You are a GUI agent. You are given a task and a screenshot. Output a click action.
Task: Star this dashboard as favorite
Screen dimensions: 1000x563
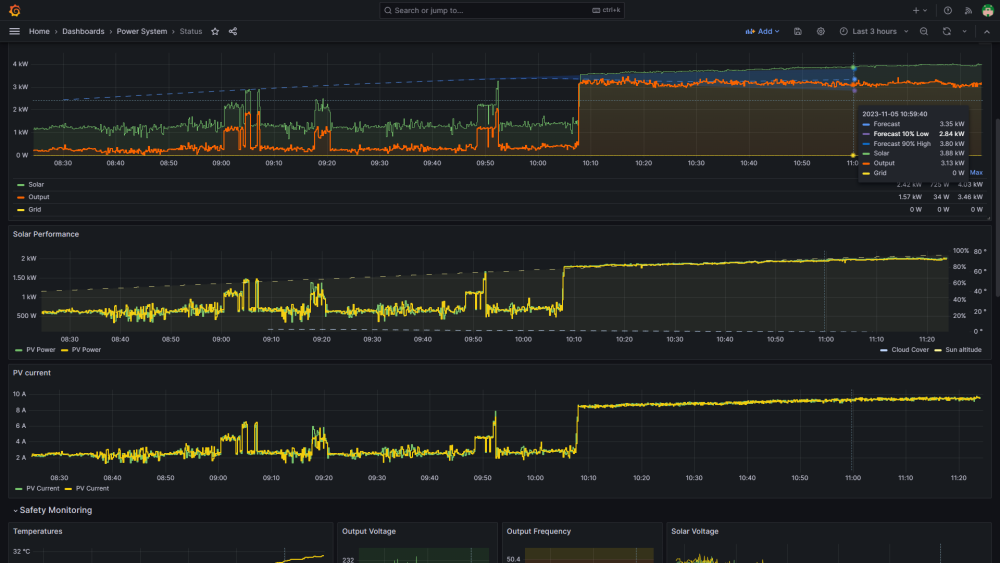click(215, 31)
